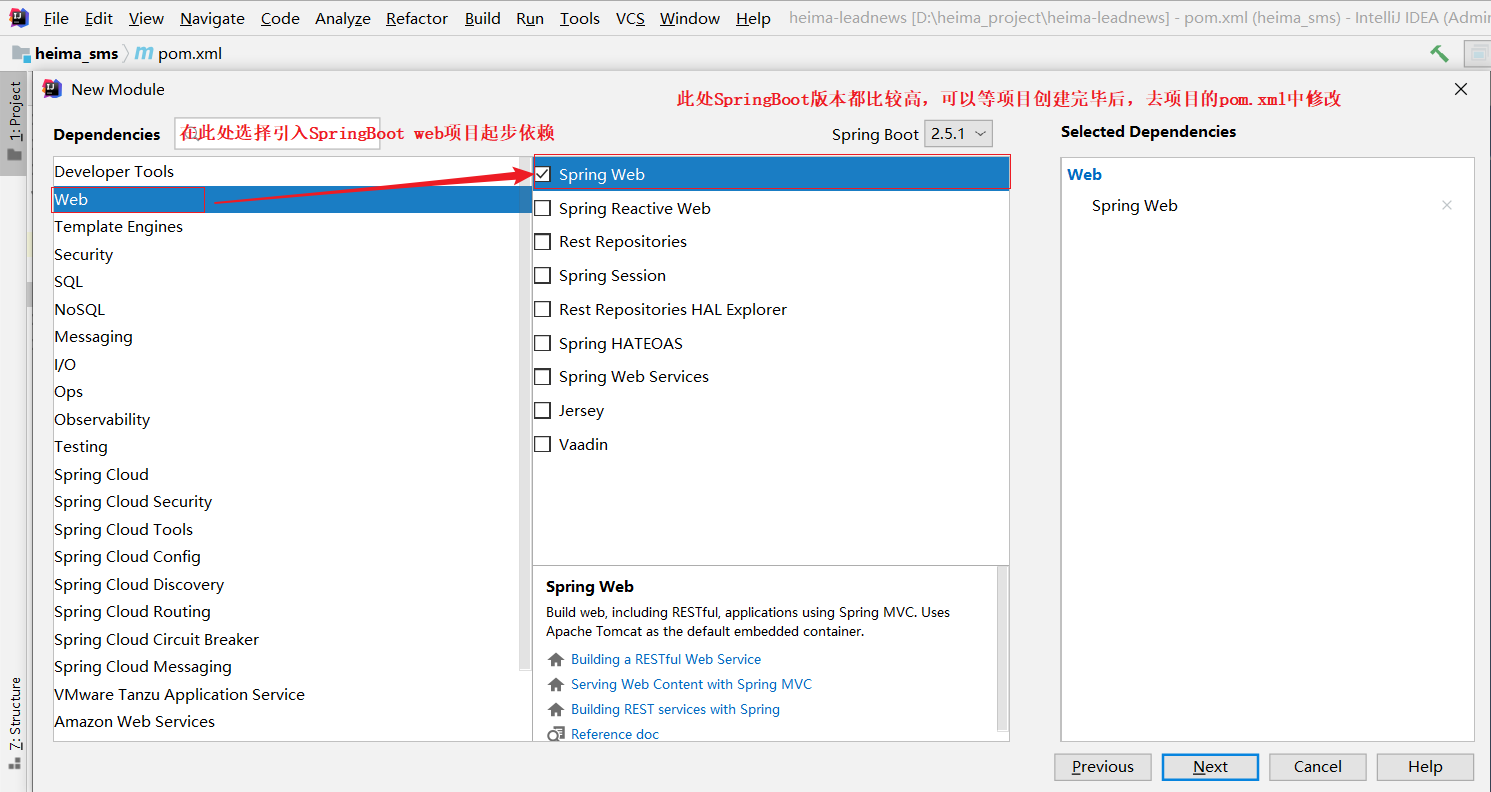The height and width of the screenshot is (792, 1491).
Task: Check Rest Repositories HAL Explorer
Action: pos(543,309)
